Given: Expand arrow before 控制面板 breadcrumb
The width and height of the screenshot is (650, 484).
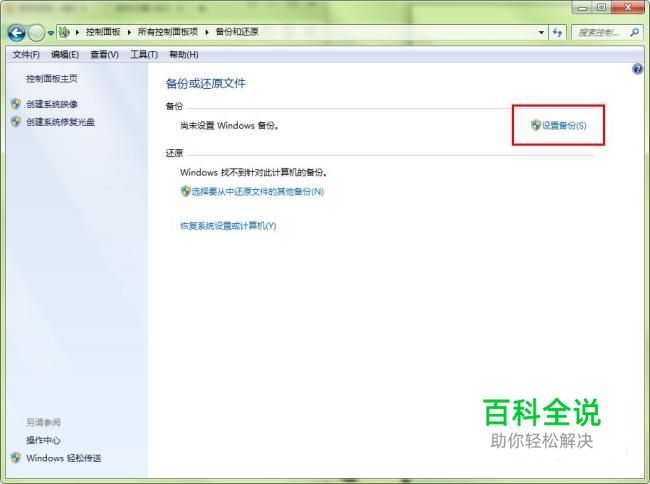Looking at the screenshot, I should [78, 32].
